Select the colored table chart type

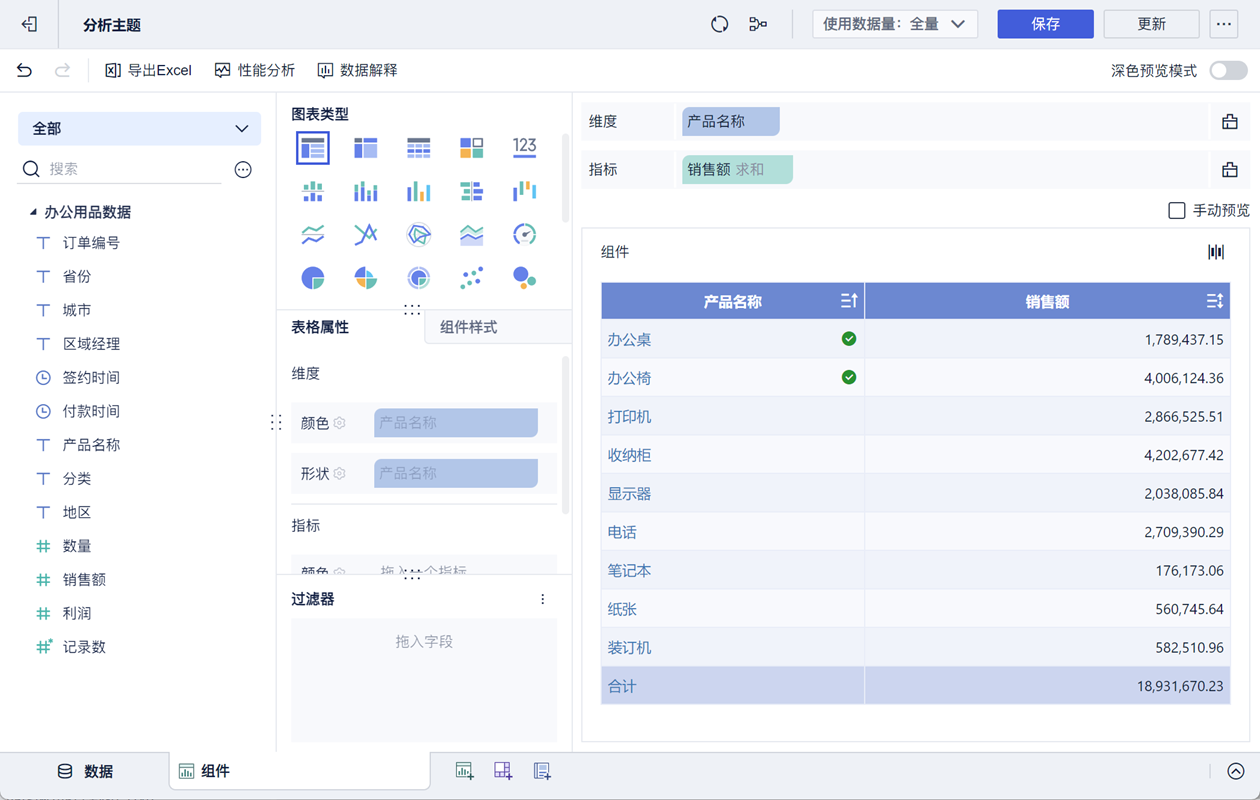coord(472,148)
